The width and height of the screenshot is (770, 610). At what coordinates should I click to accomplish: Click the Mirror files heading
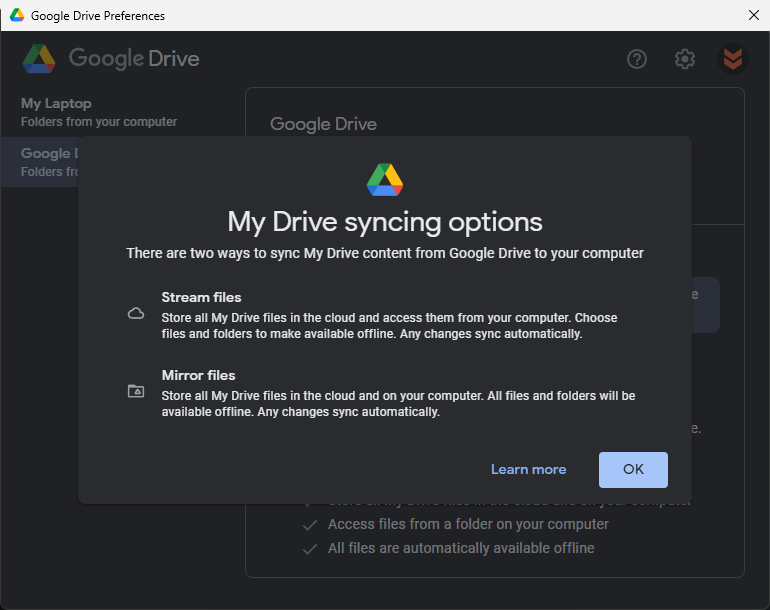coord(198,375)
